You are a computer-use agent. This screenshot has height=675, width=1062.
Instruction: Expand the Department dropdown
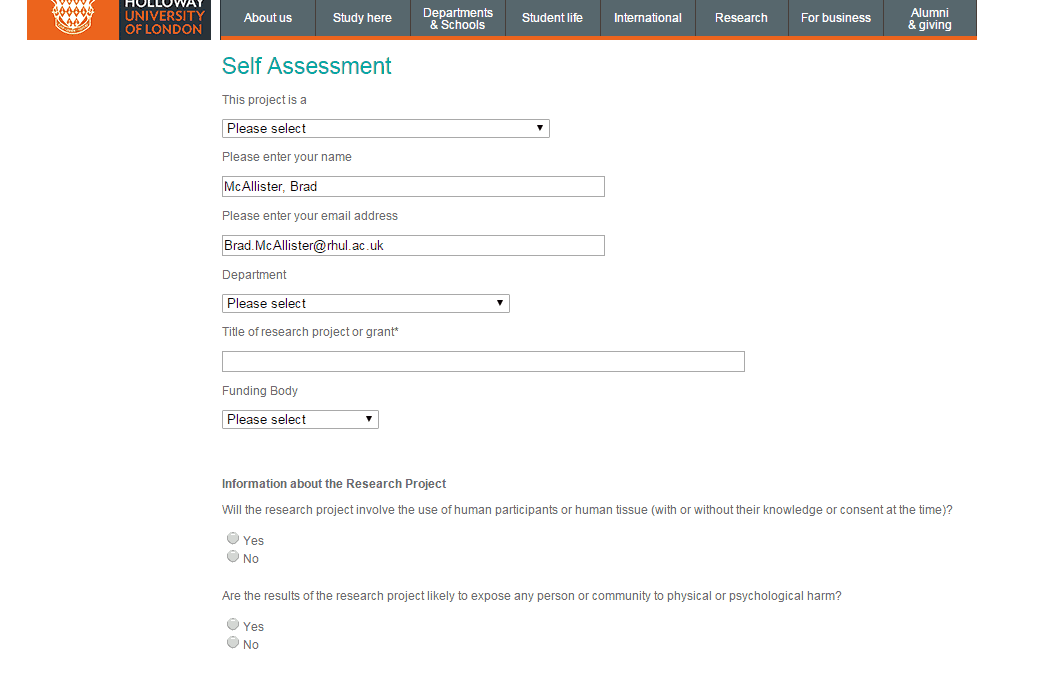click(366, 303)
